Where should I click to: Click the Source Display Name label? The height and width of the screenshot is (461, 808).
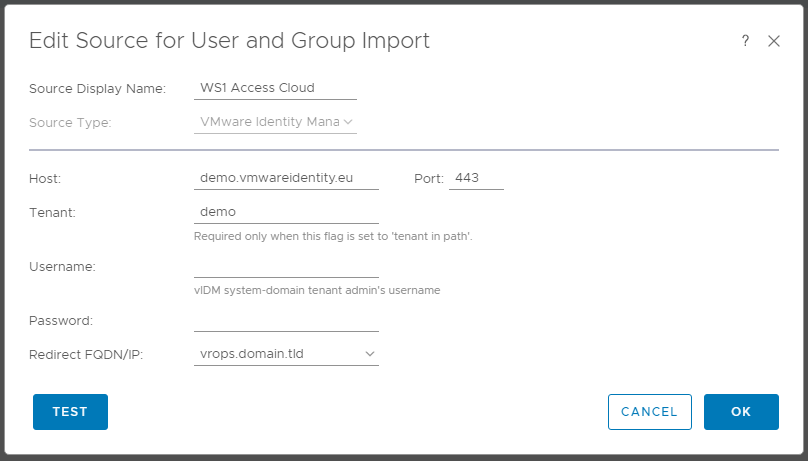97,89
